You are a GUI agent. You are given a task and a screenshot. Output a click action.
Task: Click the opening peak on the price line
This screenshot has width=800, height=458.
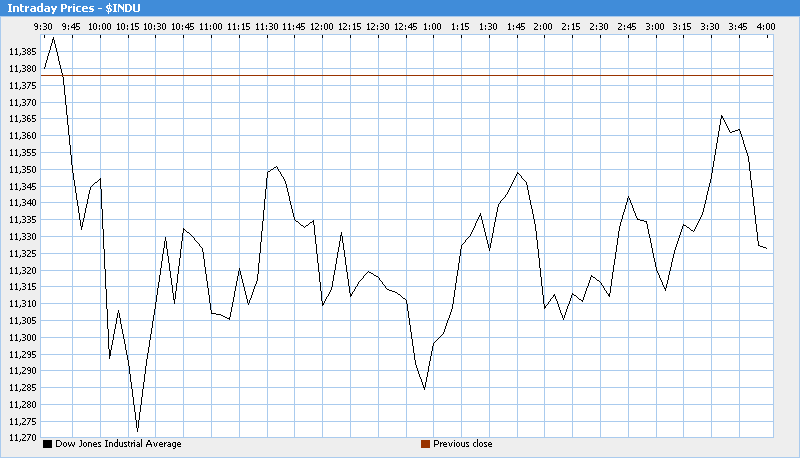[54, 38]
